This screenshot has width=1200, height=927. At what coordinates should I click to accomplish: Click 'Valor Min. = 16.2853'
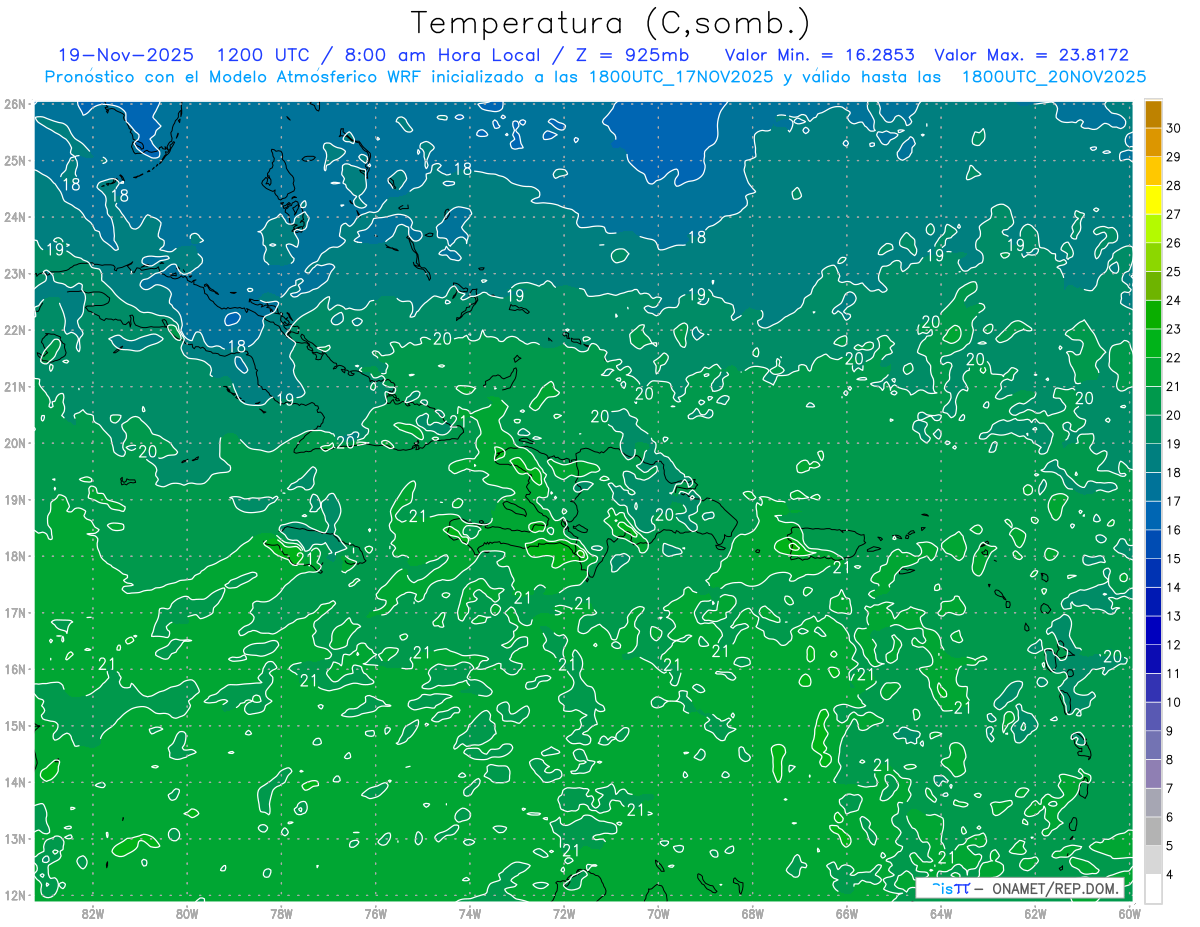(819, 55)
